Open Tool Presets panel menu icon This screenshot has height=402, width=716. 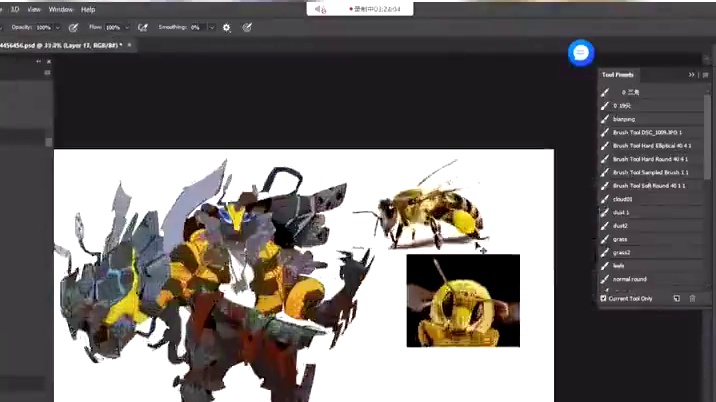[705, 75]
